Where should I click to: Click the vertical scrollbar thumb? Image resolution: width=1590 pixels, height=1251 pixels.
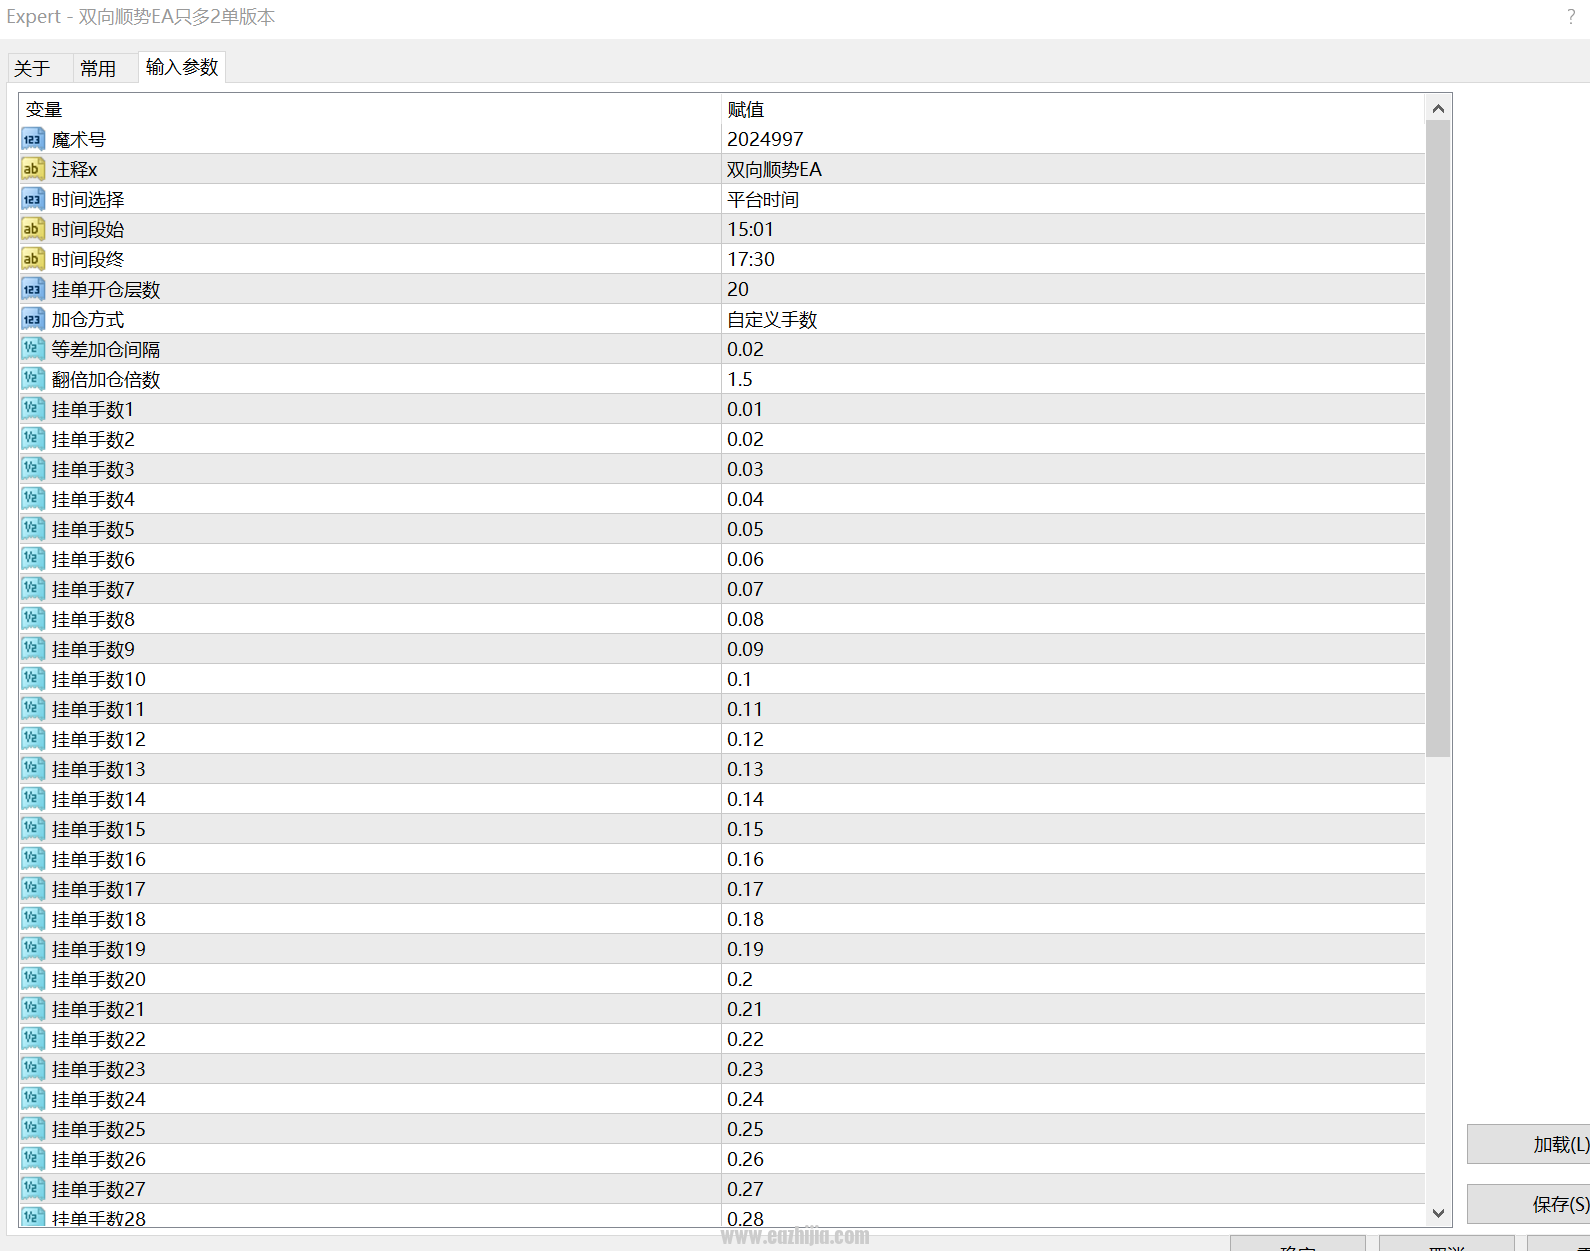[1438, 439]
